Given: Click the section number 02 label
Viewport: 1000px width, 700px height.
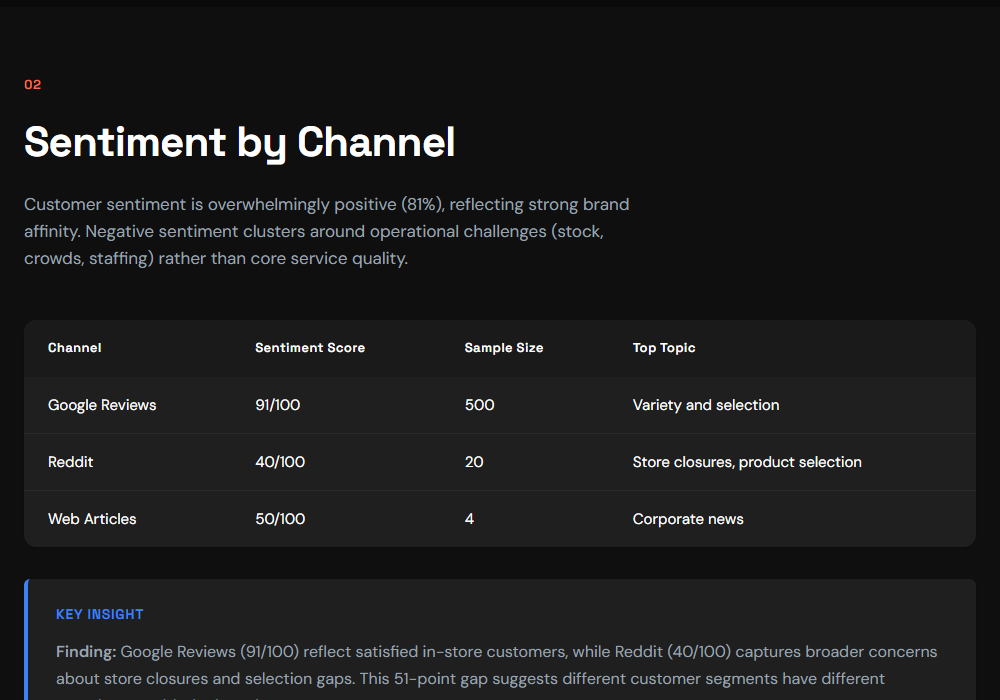Looking at the screenshot, I should 33,85.
